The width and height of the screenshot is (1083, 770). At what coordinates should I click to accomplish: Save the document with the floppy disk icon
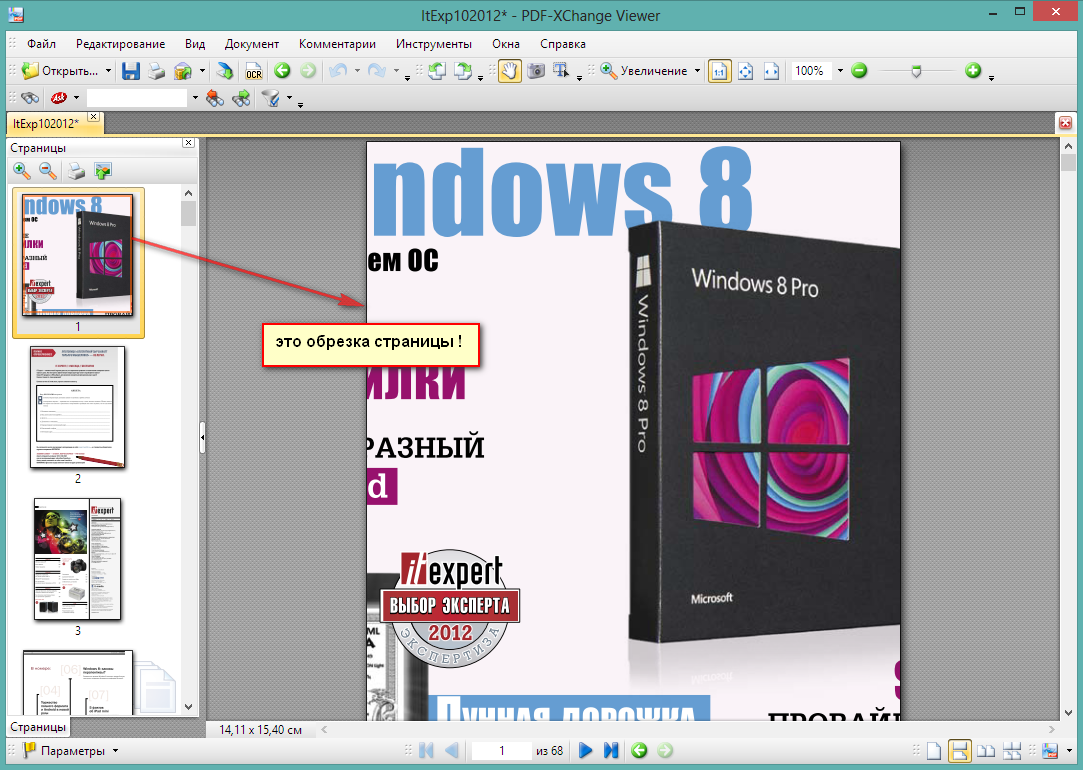pyautogui.click(x=131, y=70)
